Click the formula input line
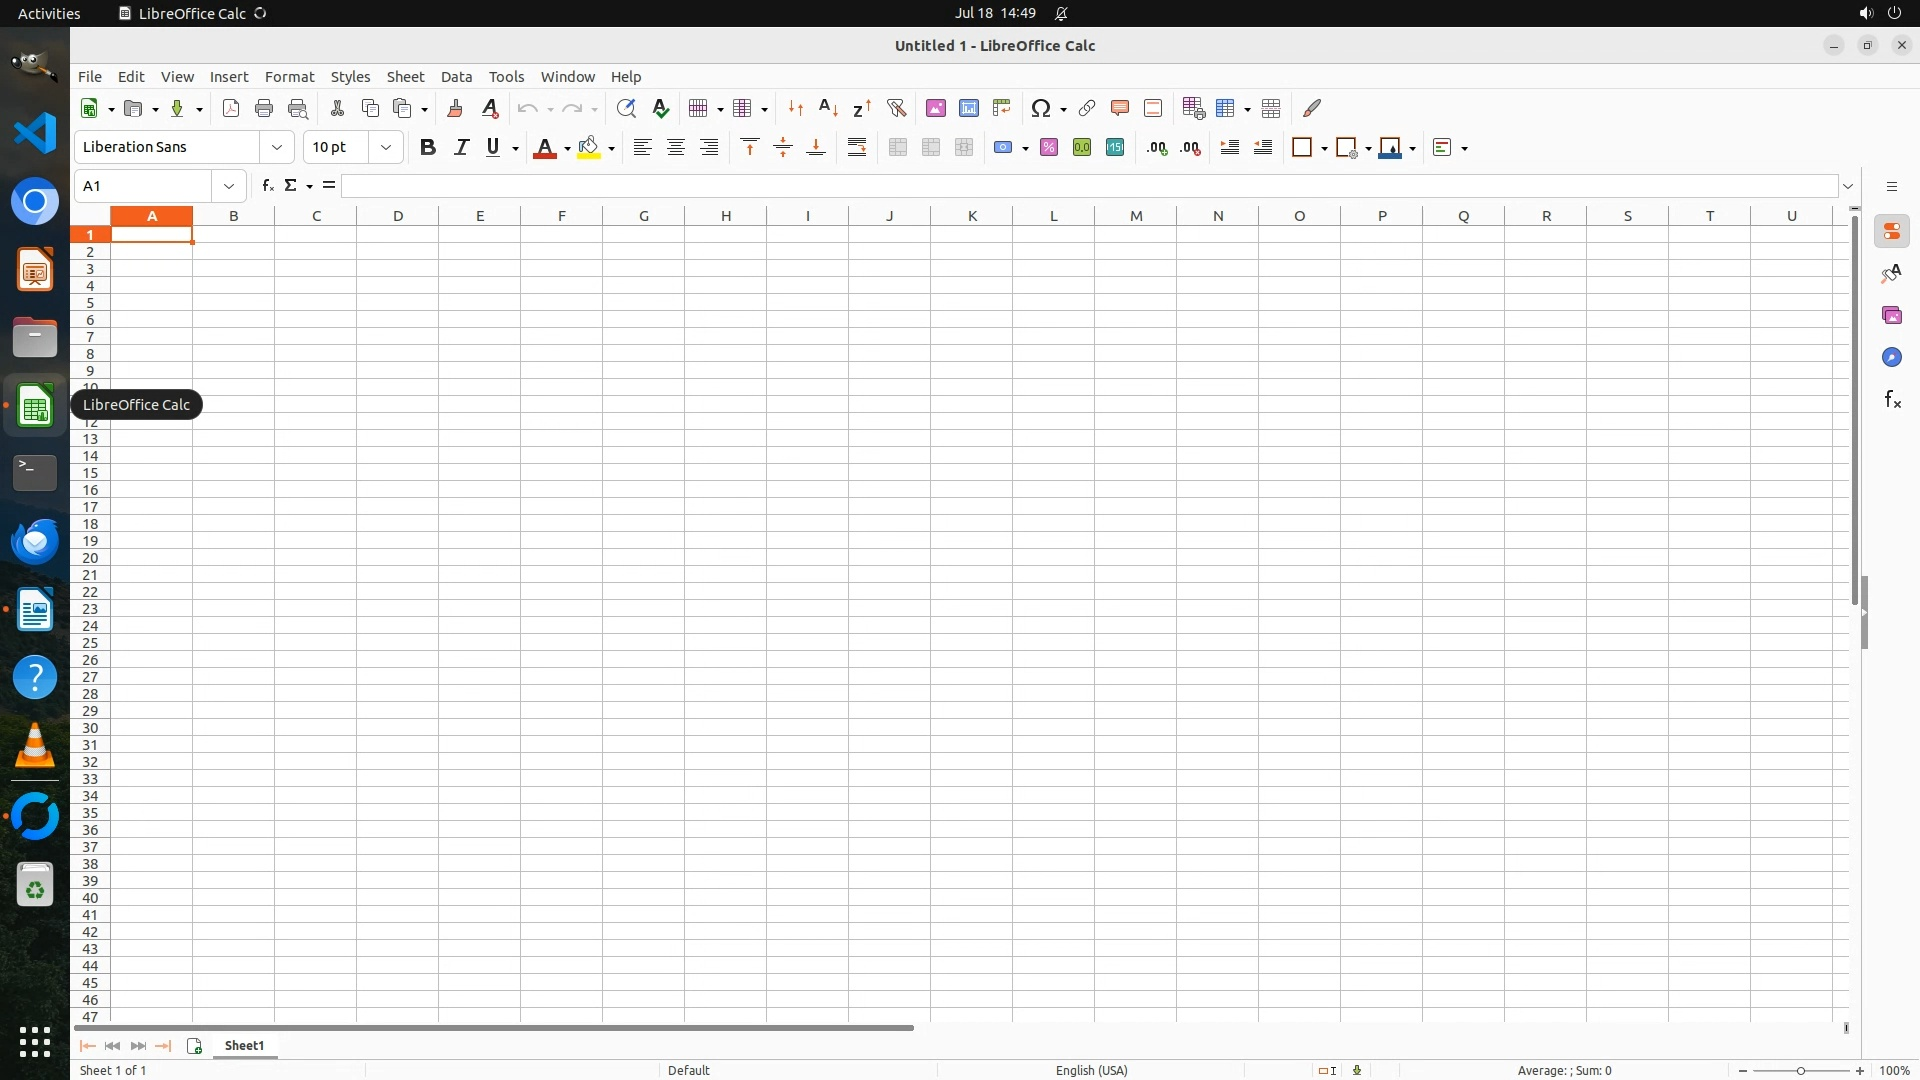This screenshot has width=1920, height=1080. pos(1088,186)
